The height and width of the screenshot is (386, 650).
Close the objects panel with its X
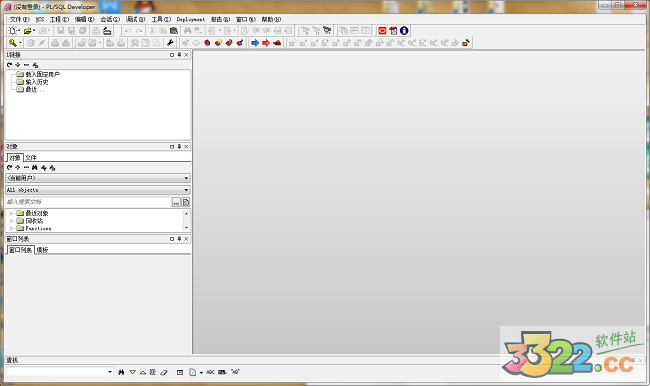[x=186, y=147]
